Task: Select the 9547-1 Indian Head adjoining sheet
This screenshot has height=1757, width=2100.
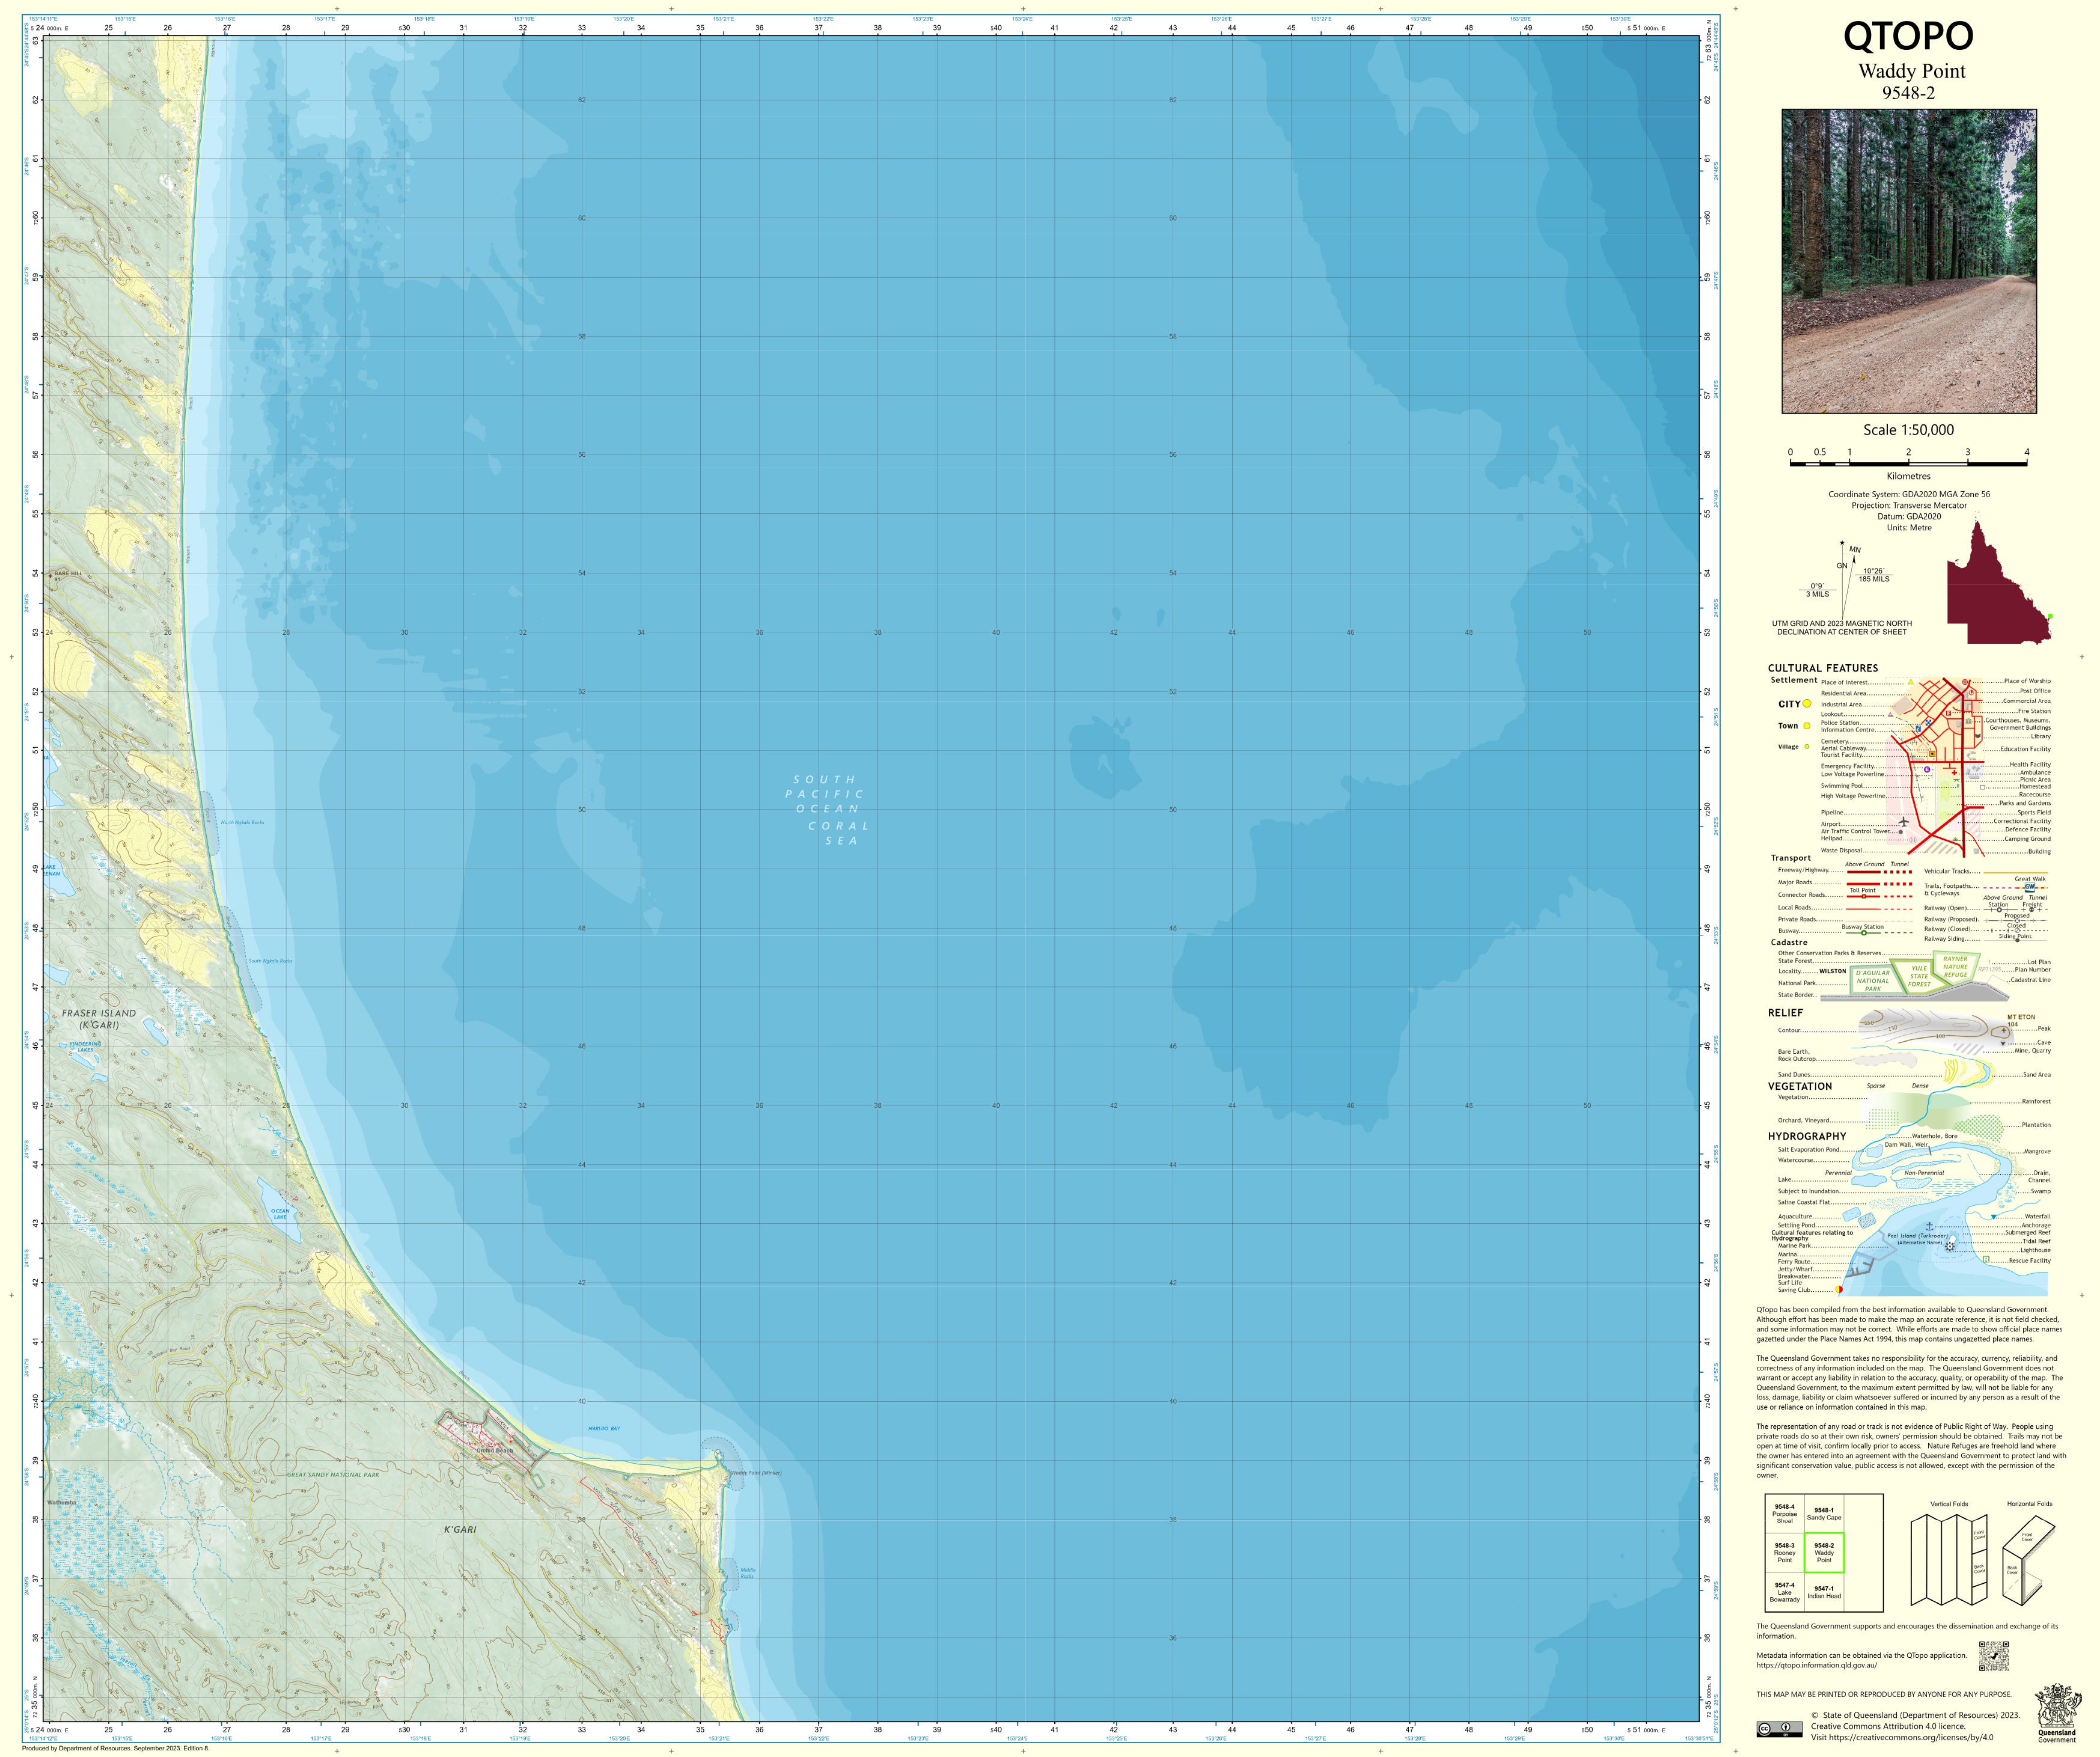Action: pos(1824,1592)
